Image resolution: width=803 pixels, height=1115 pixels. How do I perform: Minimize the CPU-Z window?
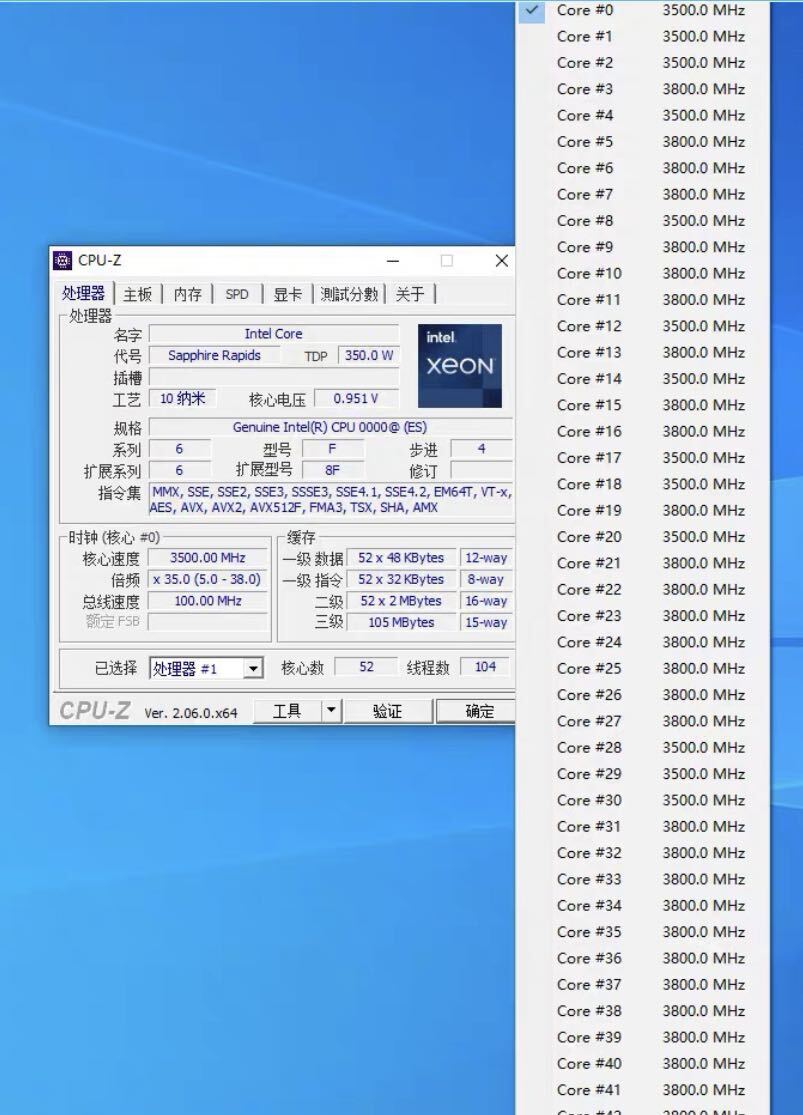393,261
